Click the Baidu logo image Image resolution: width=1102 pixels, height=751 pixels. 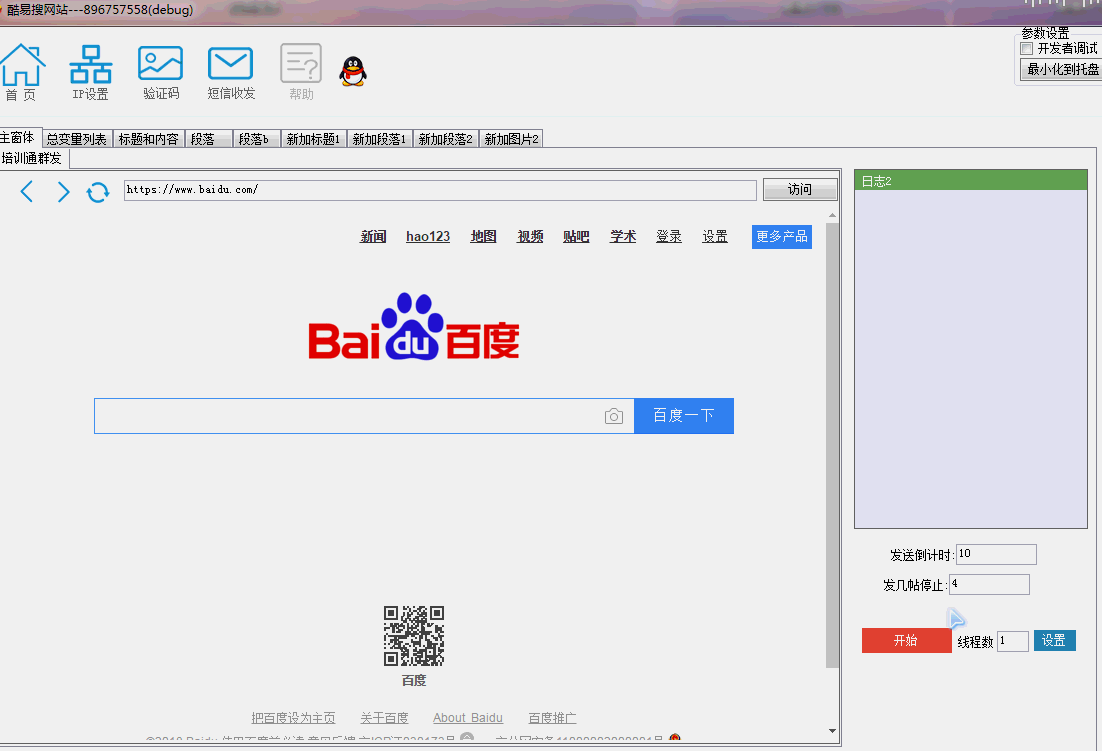click(414, 327)
